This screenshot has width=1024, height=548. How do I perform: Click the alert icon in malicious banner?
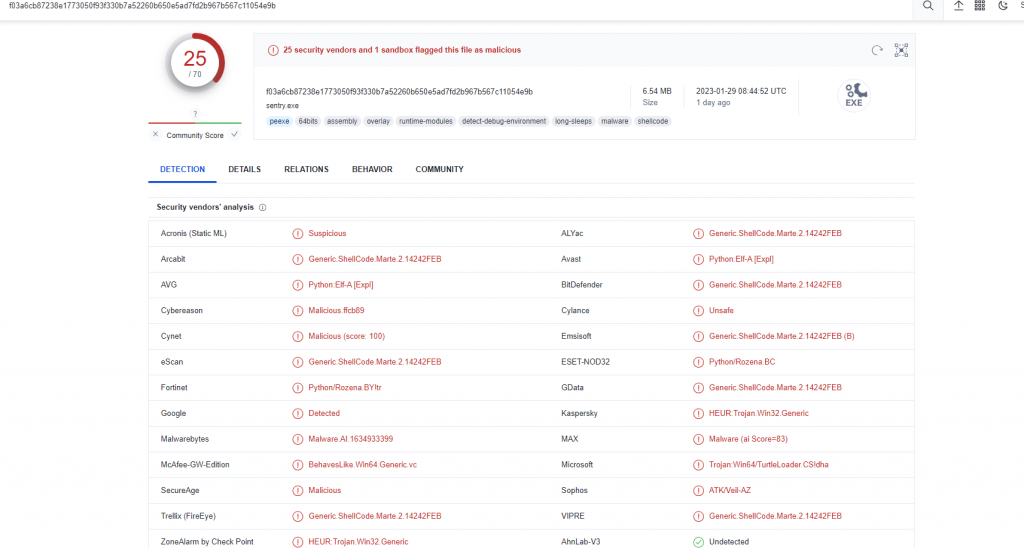coord(273,50)
